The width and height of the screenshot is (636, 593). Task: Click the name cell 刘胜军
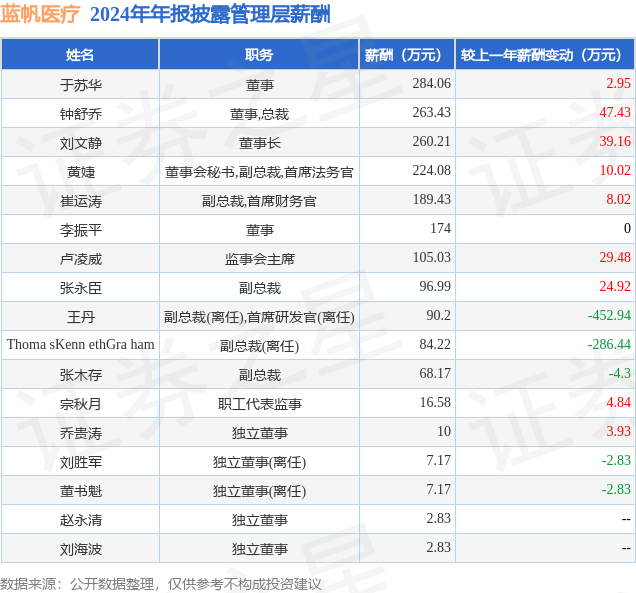tap(81, 462)
